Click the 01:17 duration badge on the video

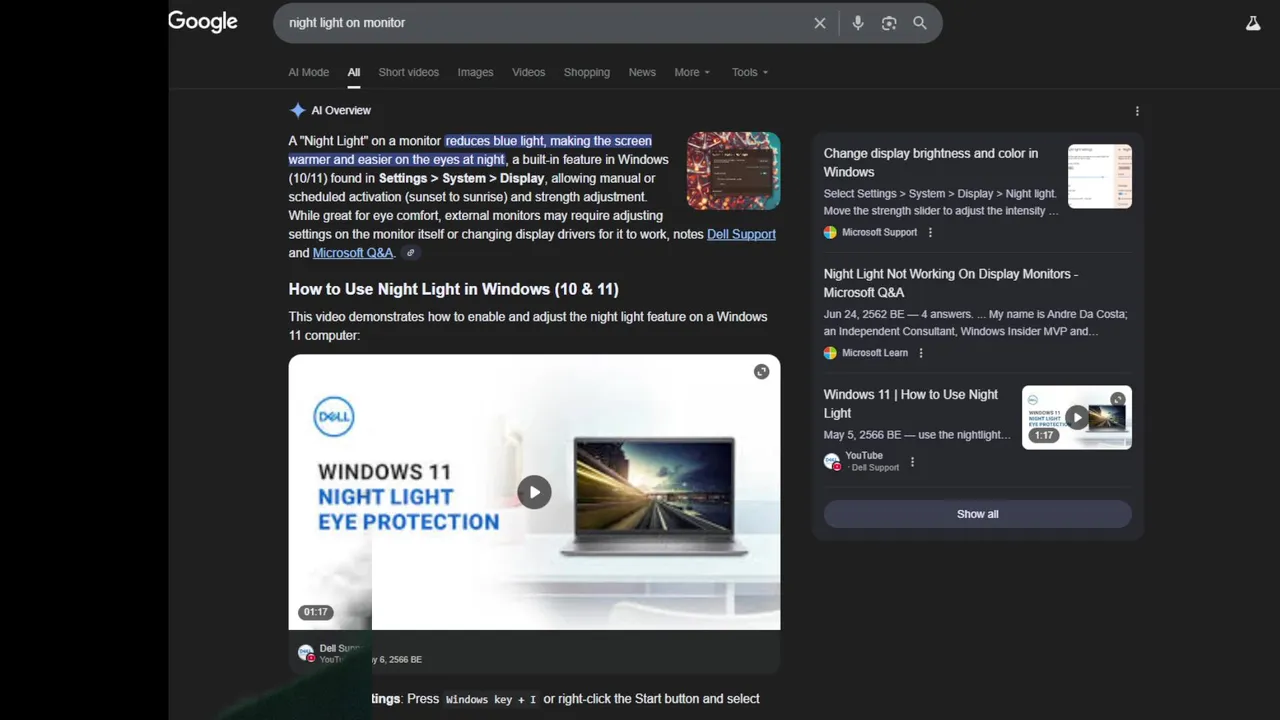pyautogui.click(x=316, y=612)
